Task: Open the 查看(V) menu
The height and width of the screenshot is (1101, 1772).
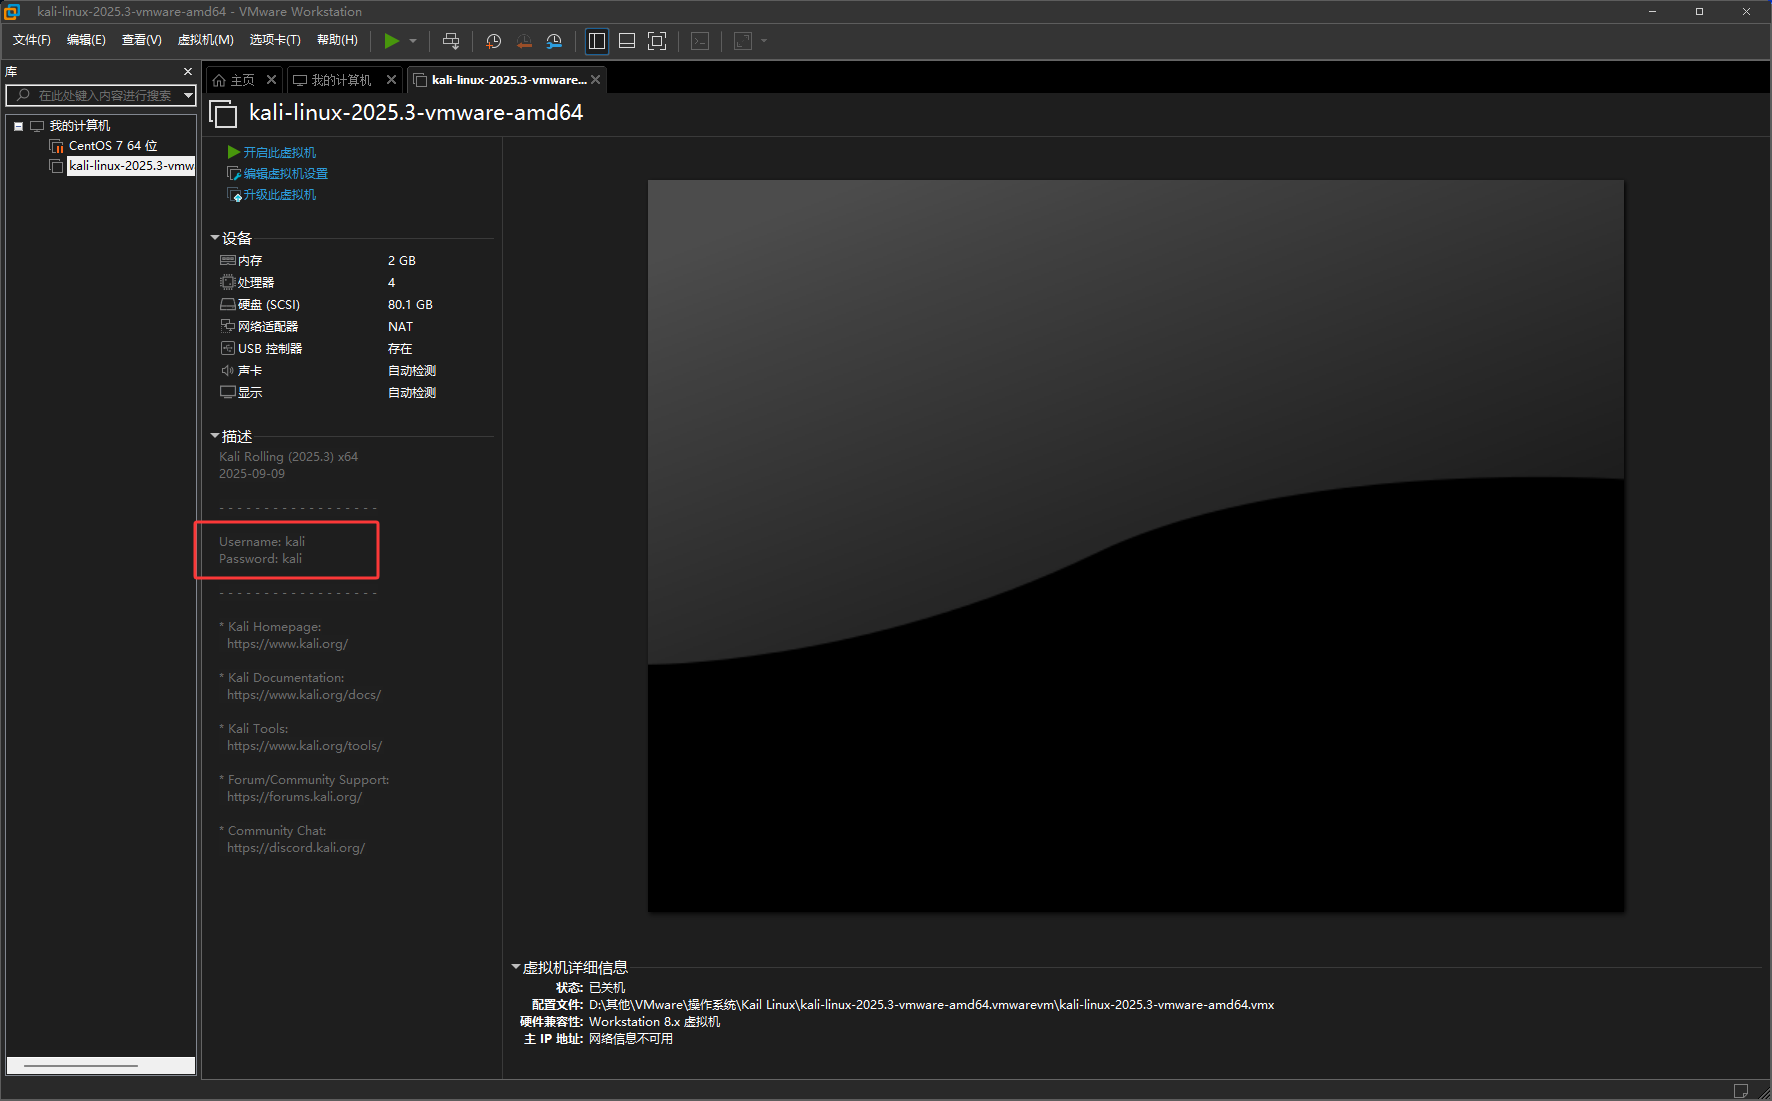Action: point(141,40)
